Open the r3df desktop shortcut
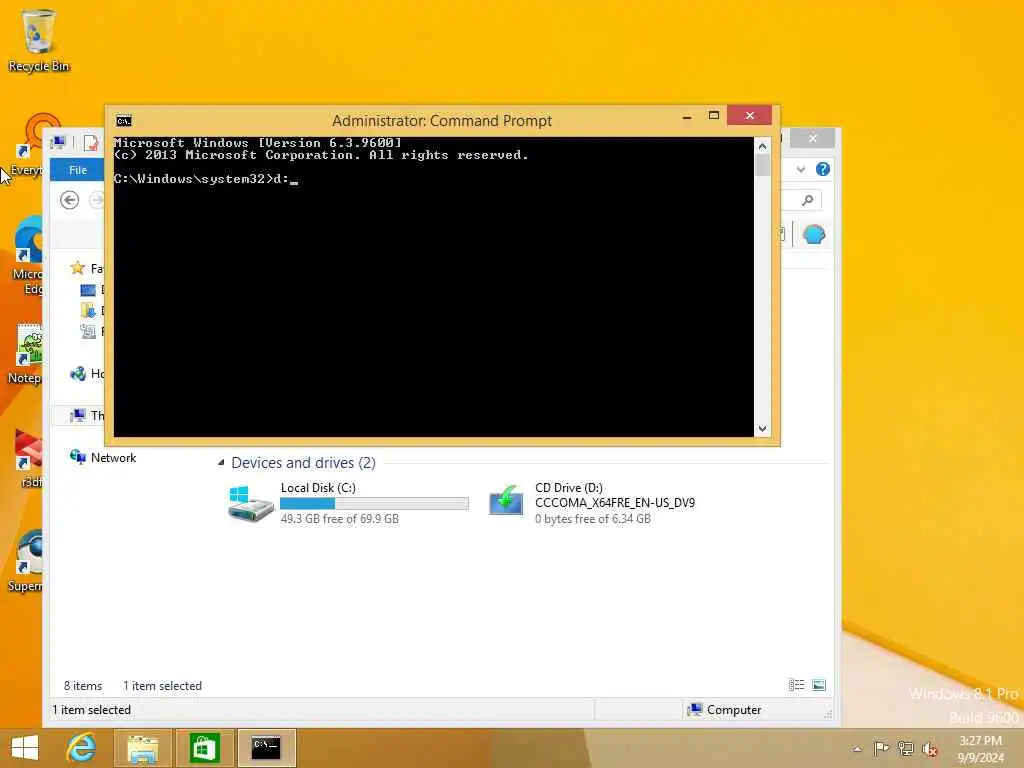Viewport: 1024px width, 768px height. click(29, 458)
